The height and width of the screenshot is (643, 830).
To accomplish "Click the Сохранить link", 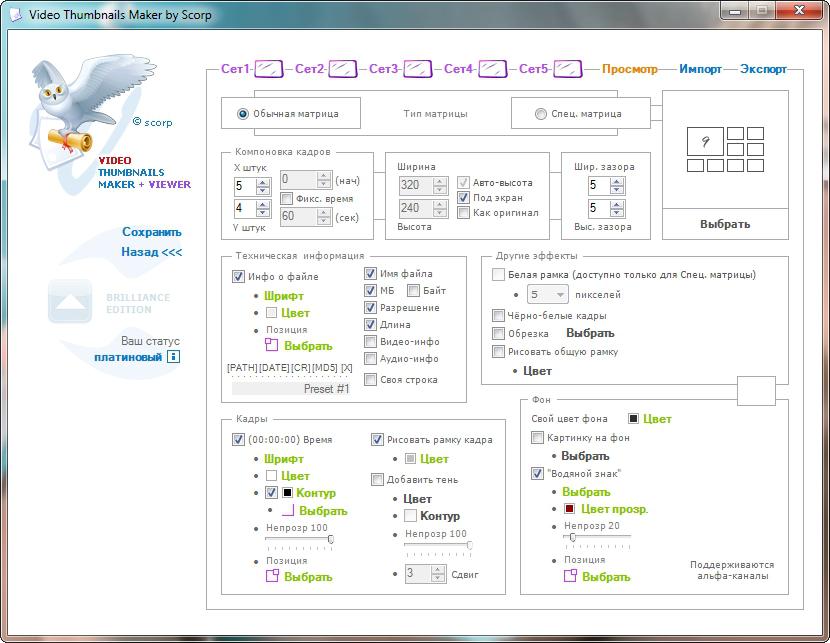I will [x=152, y=232].
